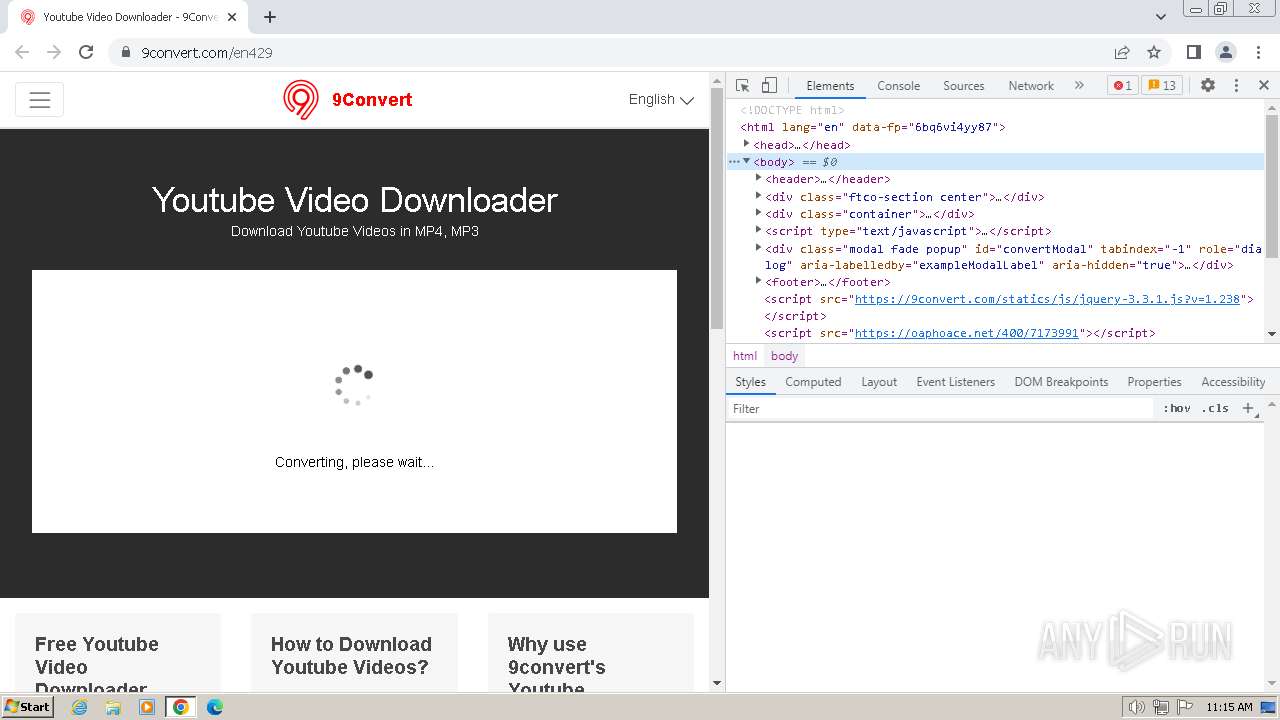The image size is (1280, 720).
Task: Switch to the Sources tab
Action: [x=963, y=86]
